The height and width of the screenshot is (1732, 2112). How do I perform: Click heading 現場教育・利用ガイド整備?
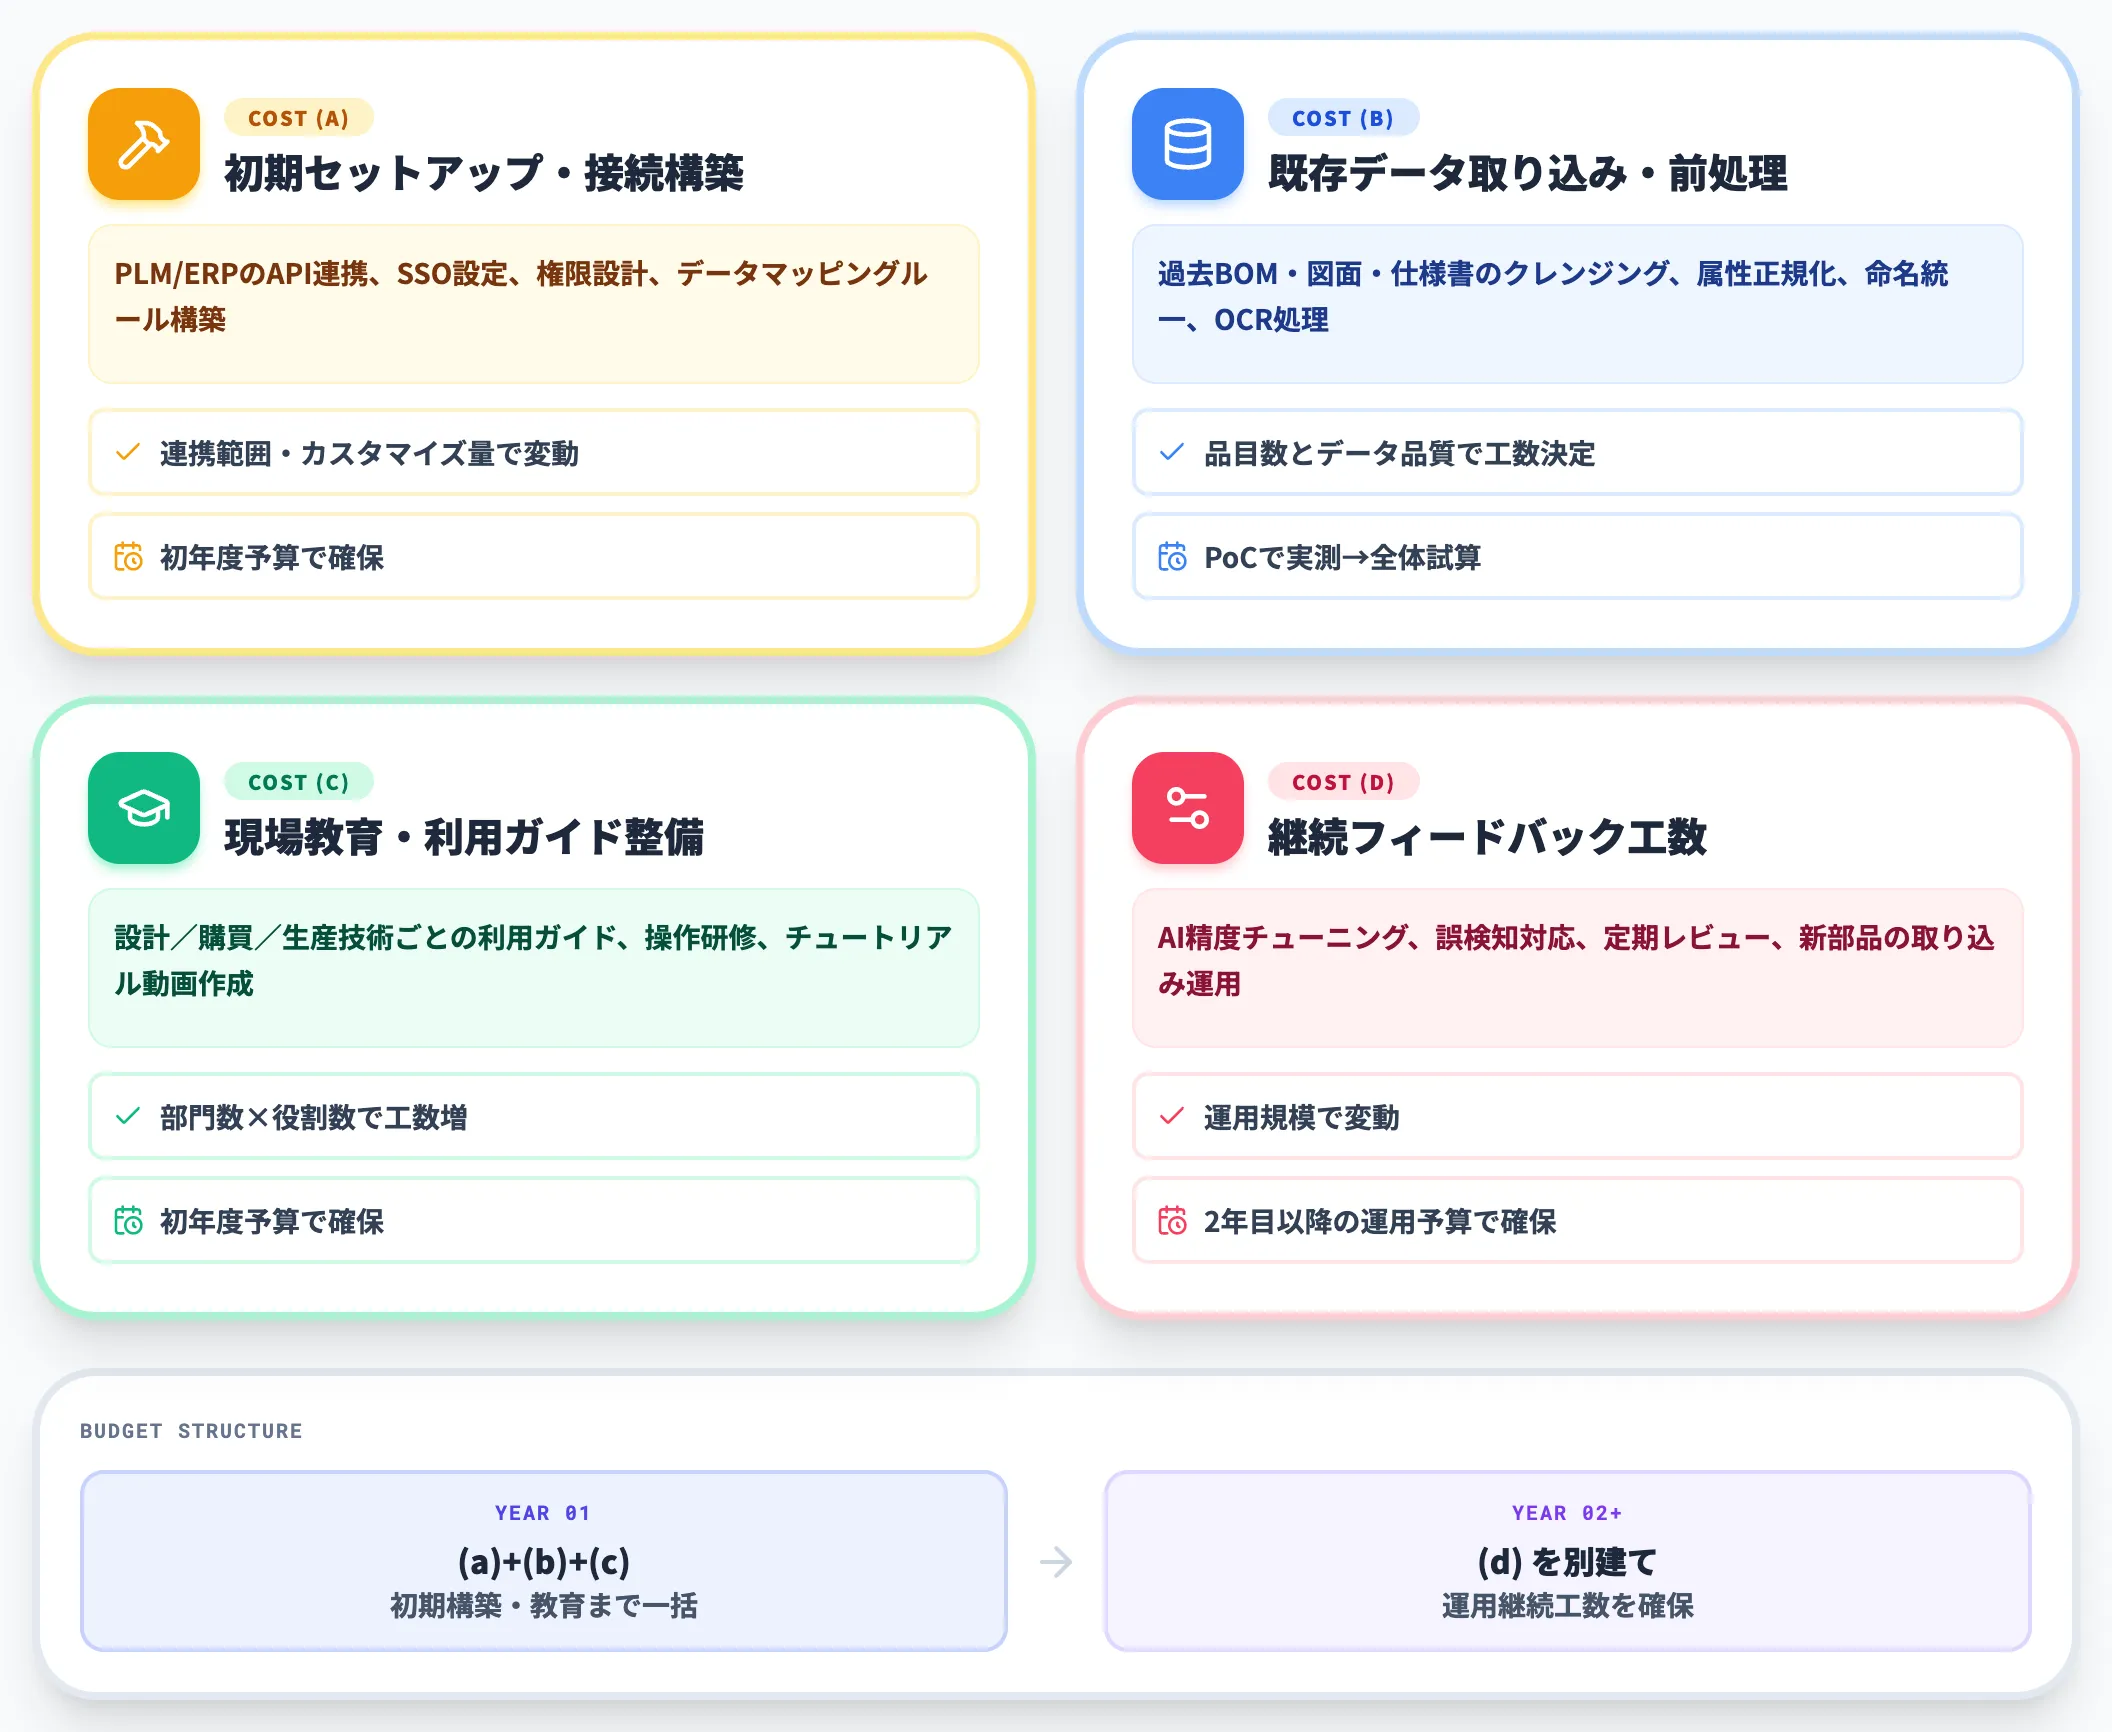click(x=464, y=837)
